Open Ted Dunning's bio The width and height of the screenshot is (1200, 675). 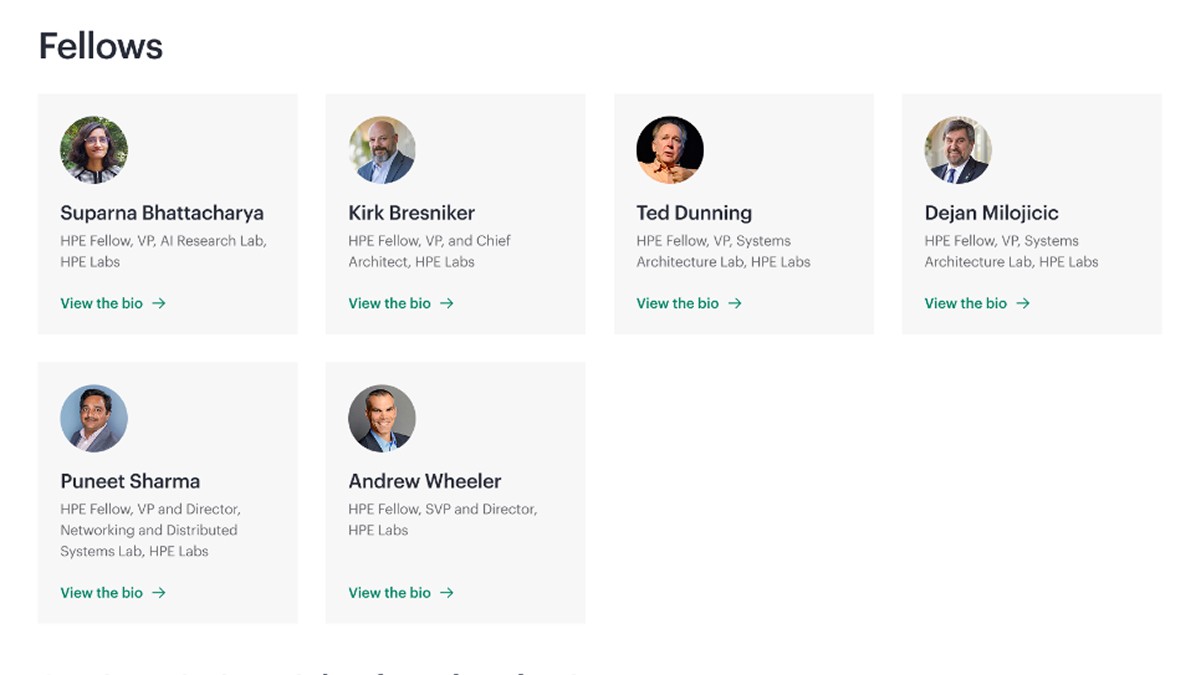pos(677,303)
